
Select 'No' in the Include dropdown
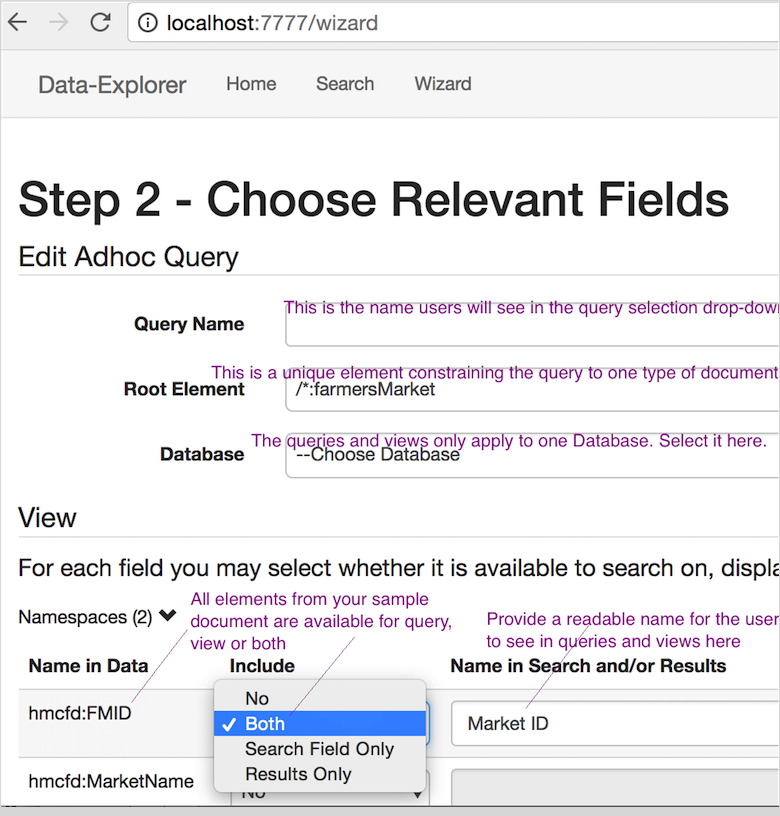[x=257, y=699]
